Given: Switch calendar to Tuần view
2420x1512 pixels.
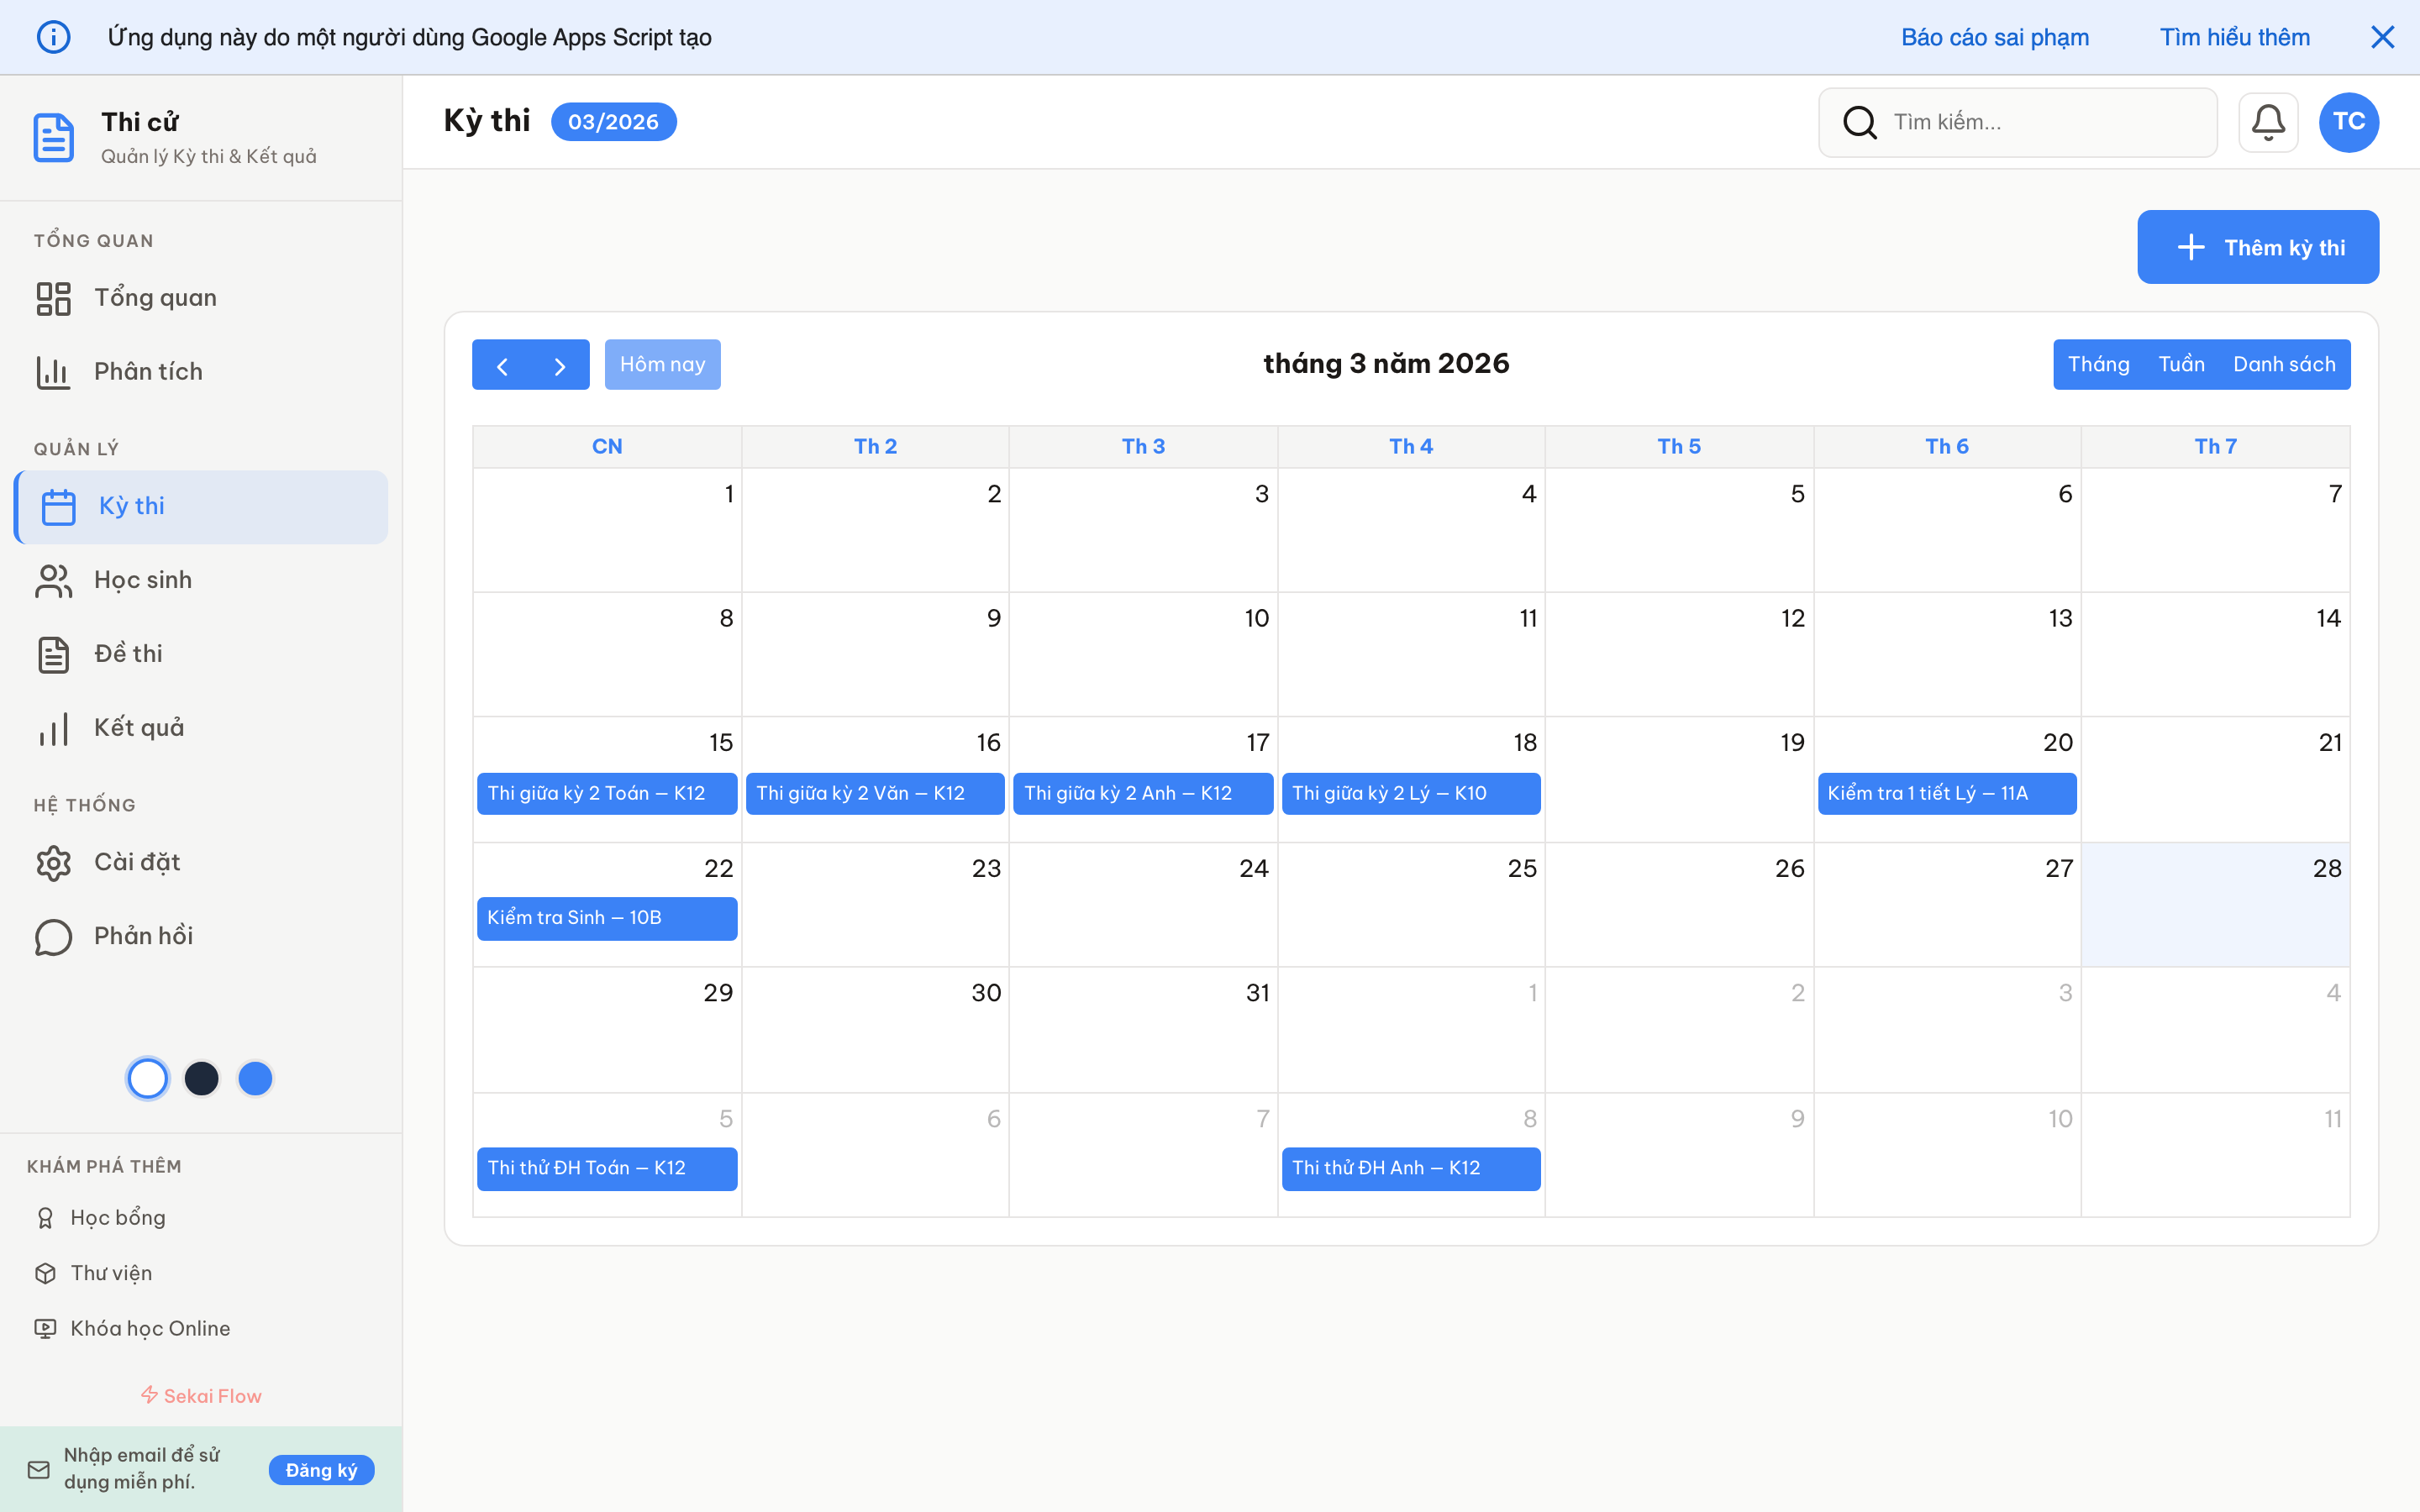Looking at the screenshot, I should [x=2183, y=364].
